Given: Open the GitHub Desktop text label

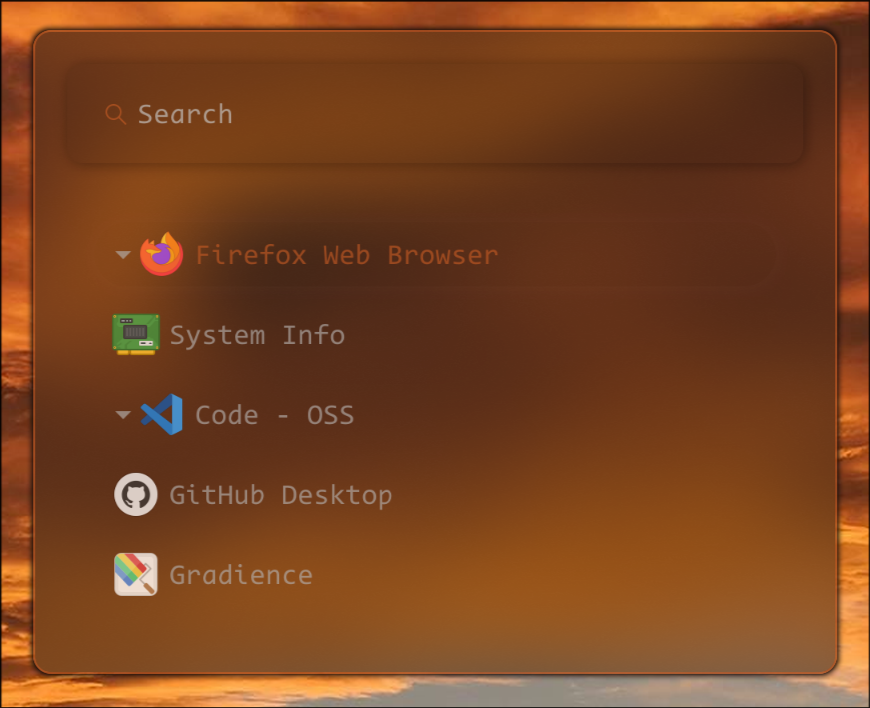Looking at the screenshot, I should (x=280, y=495).
